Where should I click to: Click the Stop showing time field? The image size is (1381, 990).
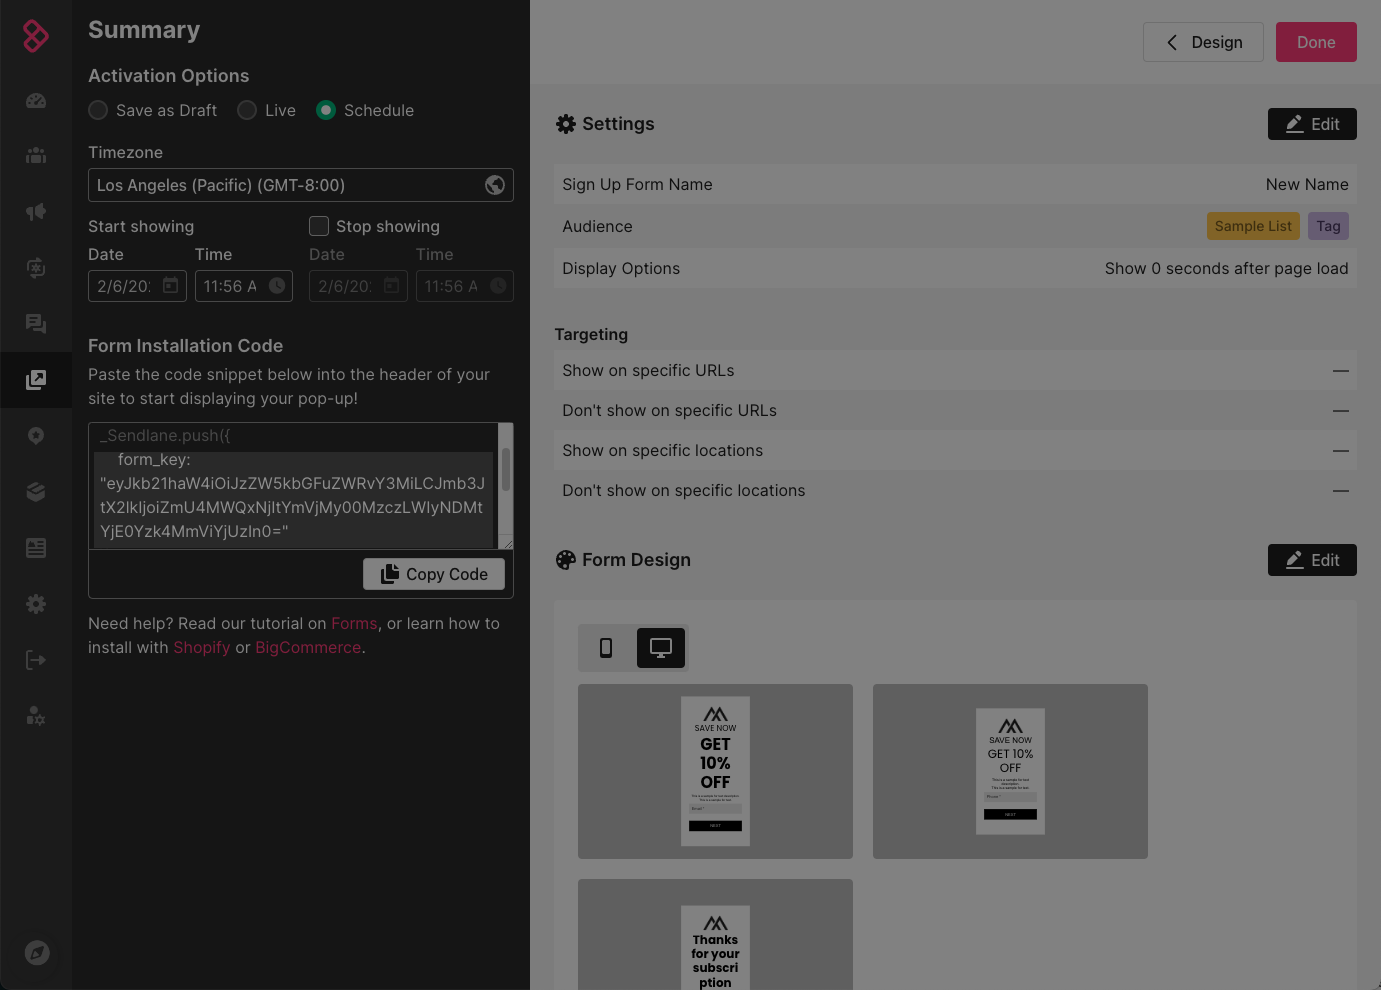pyautogui.click(x=465, y=286)
